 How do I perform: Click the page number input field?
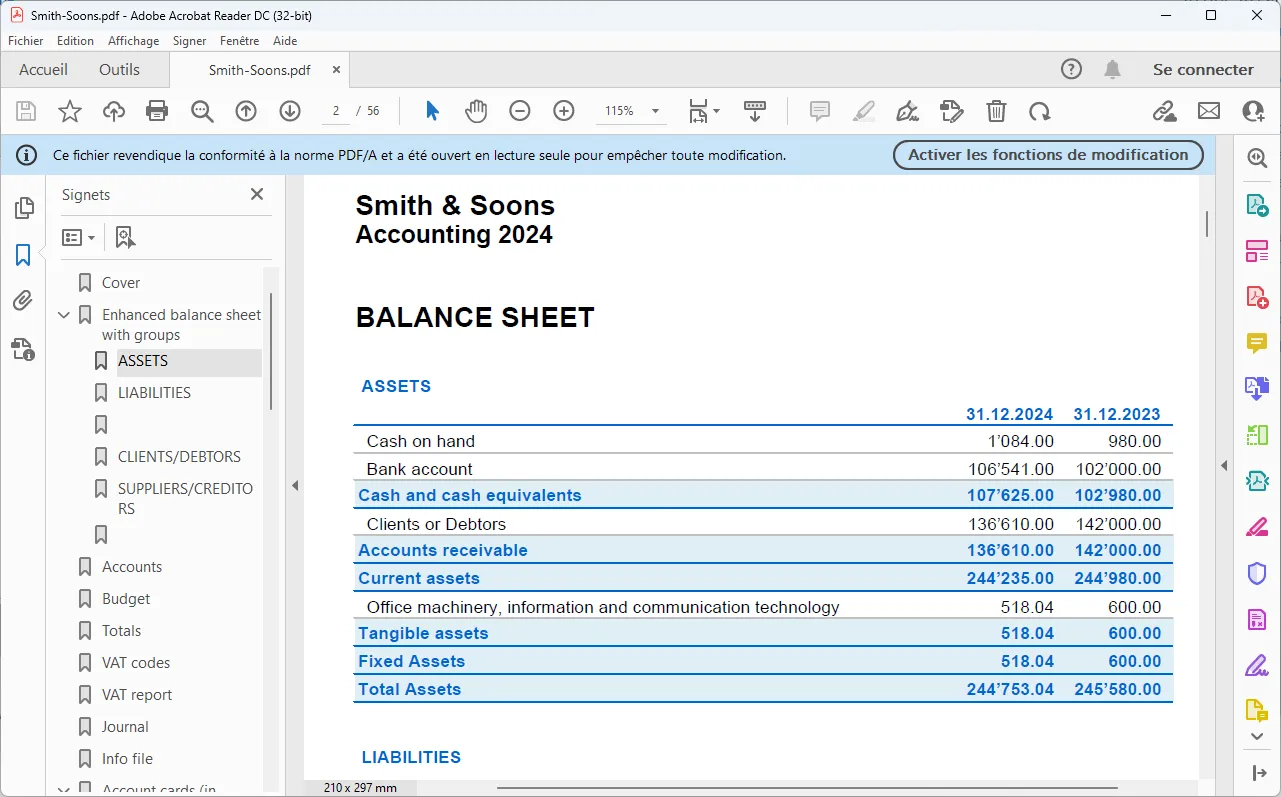336,111
